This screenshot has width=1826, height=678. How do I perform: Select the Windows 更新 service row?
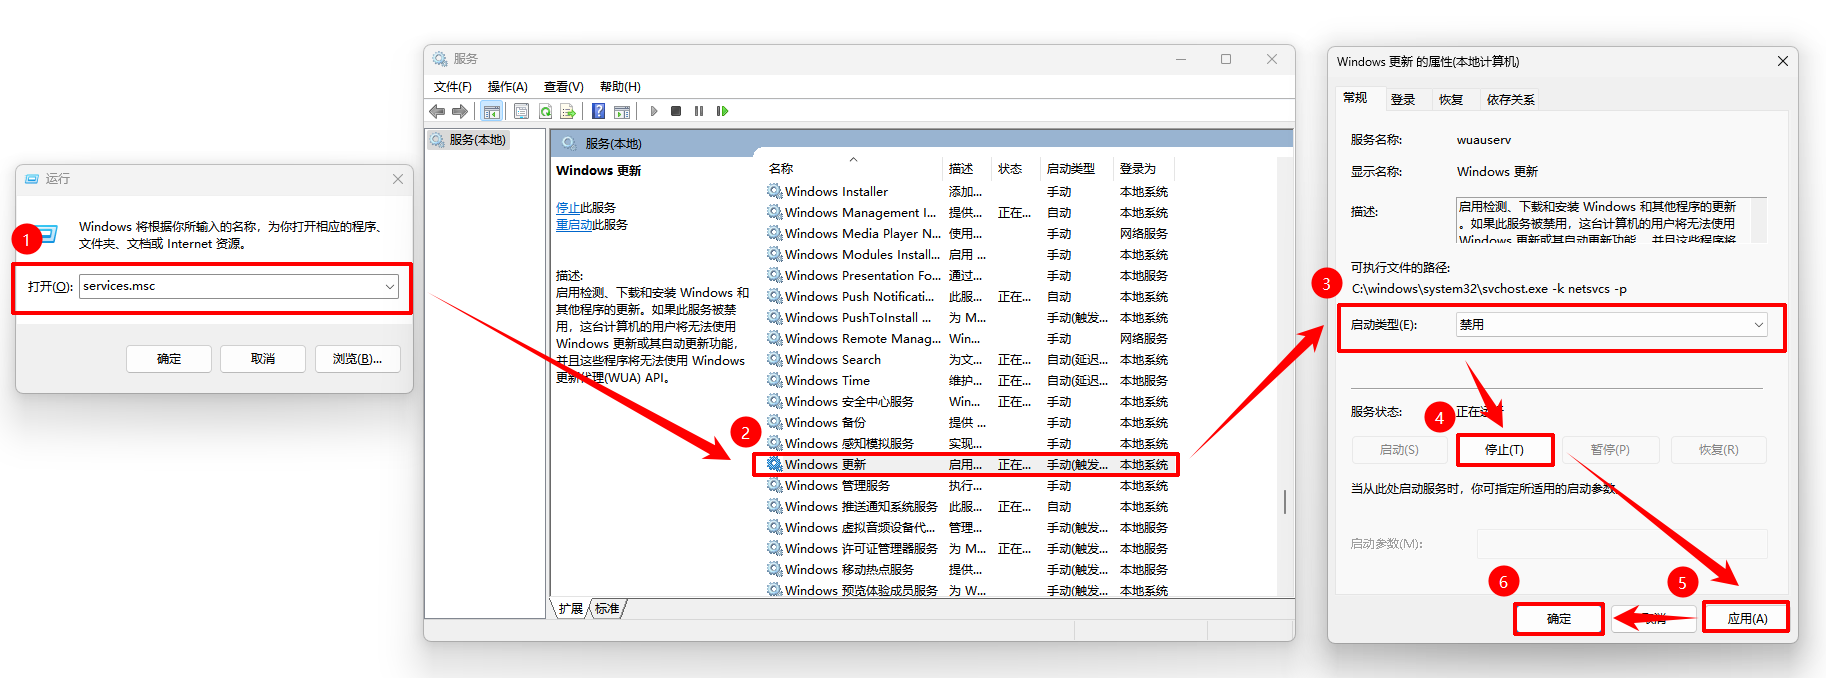point(967,464)
